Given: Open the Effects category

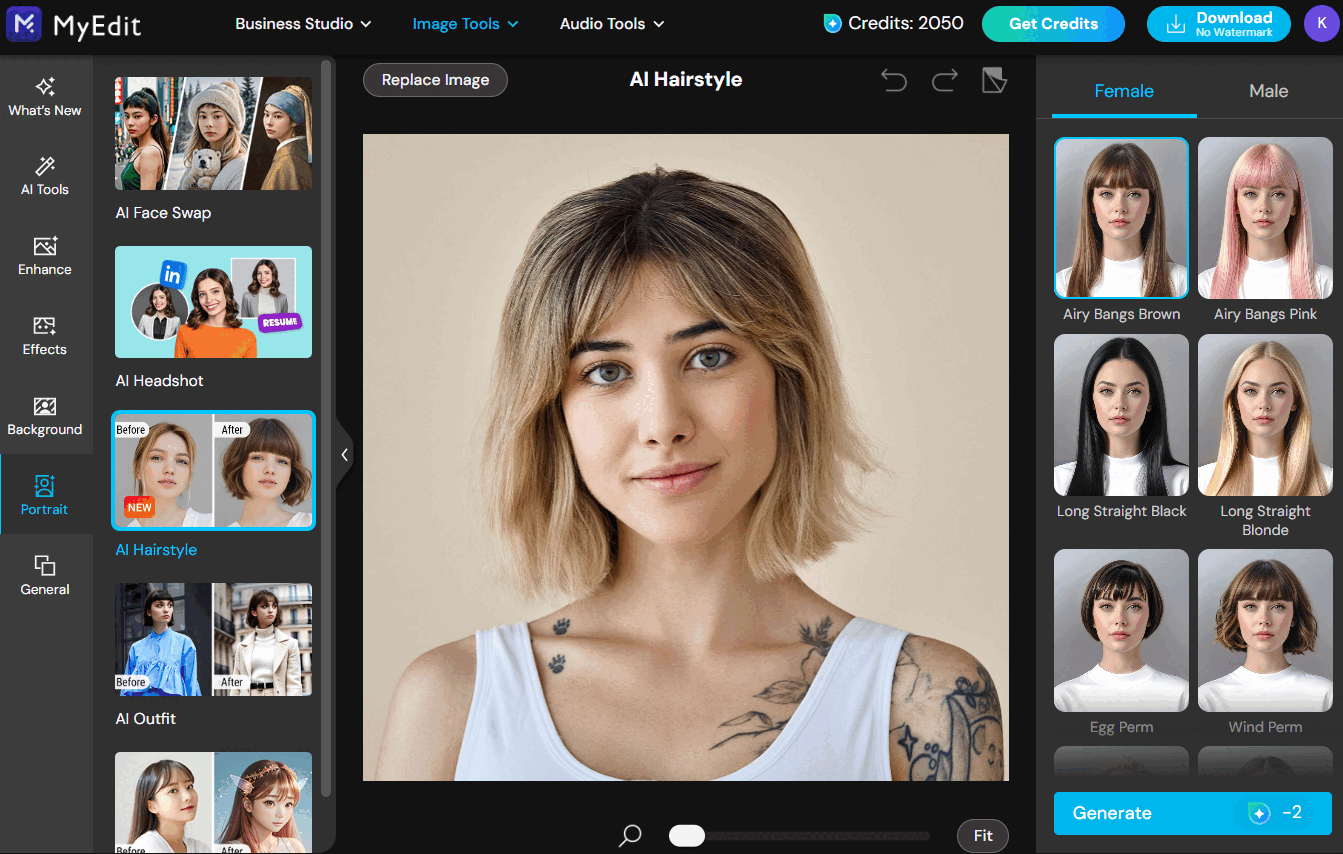Looking at the screenshot, I should (45, 336).
